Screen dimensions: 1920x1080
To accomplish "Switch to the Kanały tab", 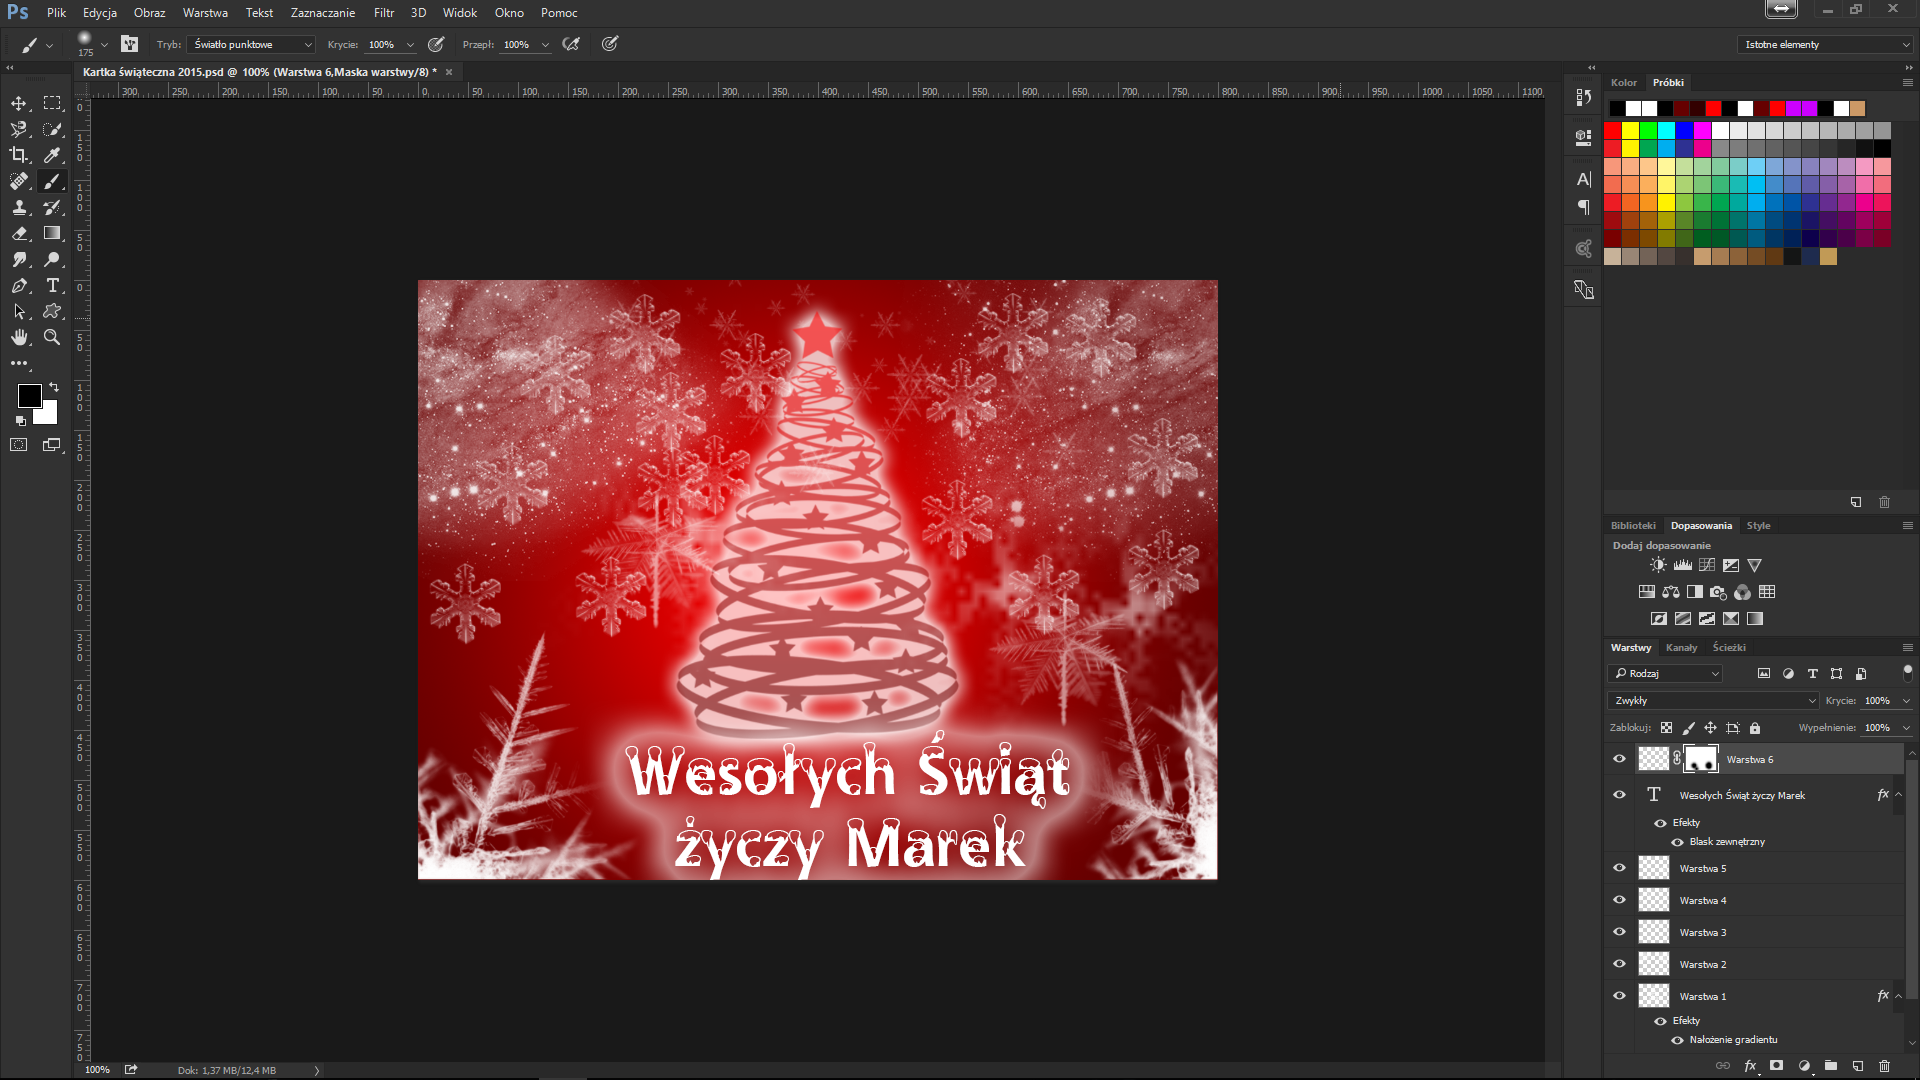I will [1681, 647].
